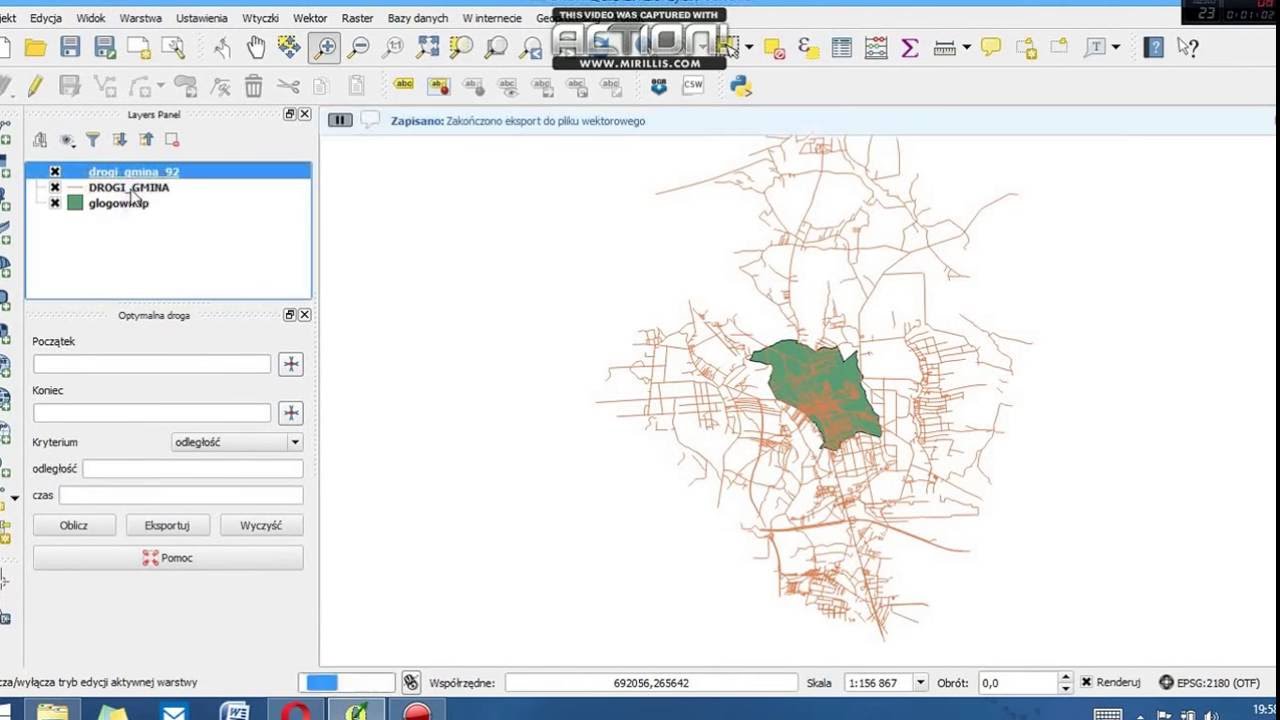Open the Wektor menu
This screenshot has height=720, width=1280.
[310, 18]
